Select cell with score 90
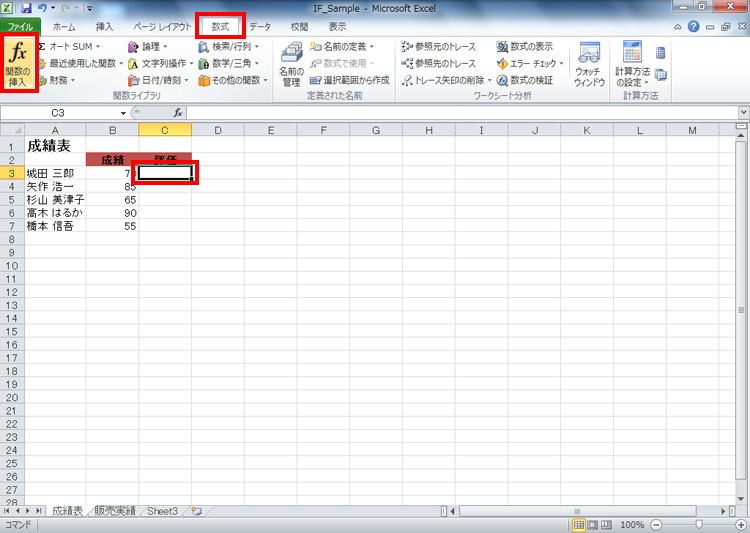750x533 pixels. (x=112, y=213)
